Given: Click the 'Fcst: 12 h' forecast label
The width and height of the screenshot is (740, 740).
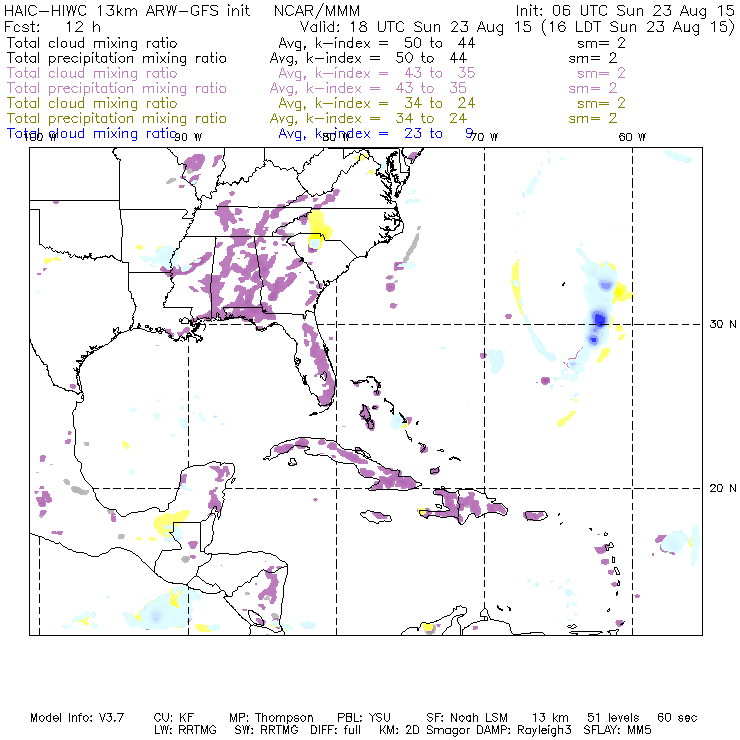Looking at the screenshot, I should (x=52, y=26).
